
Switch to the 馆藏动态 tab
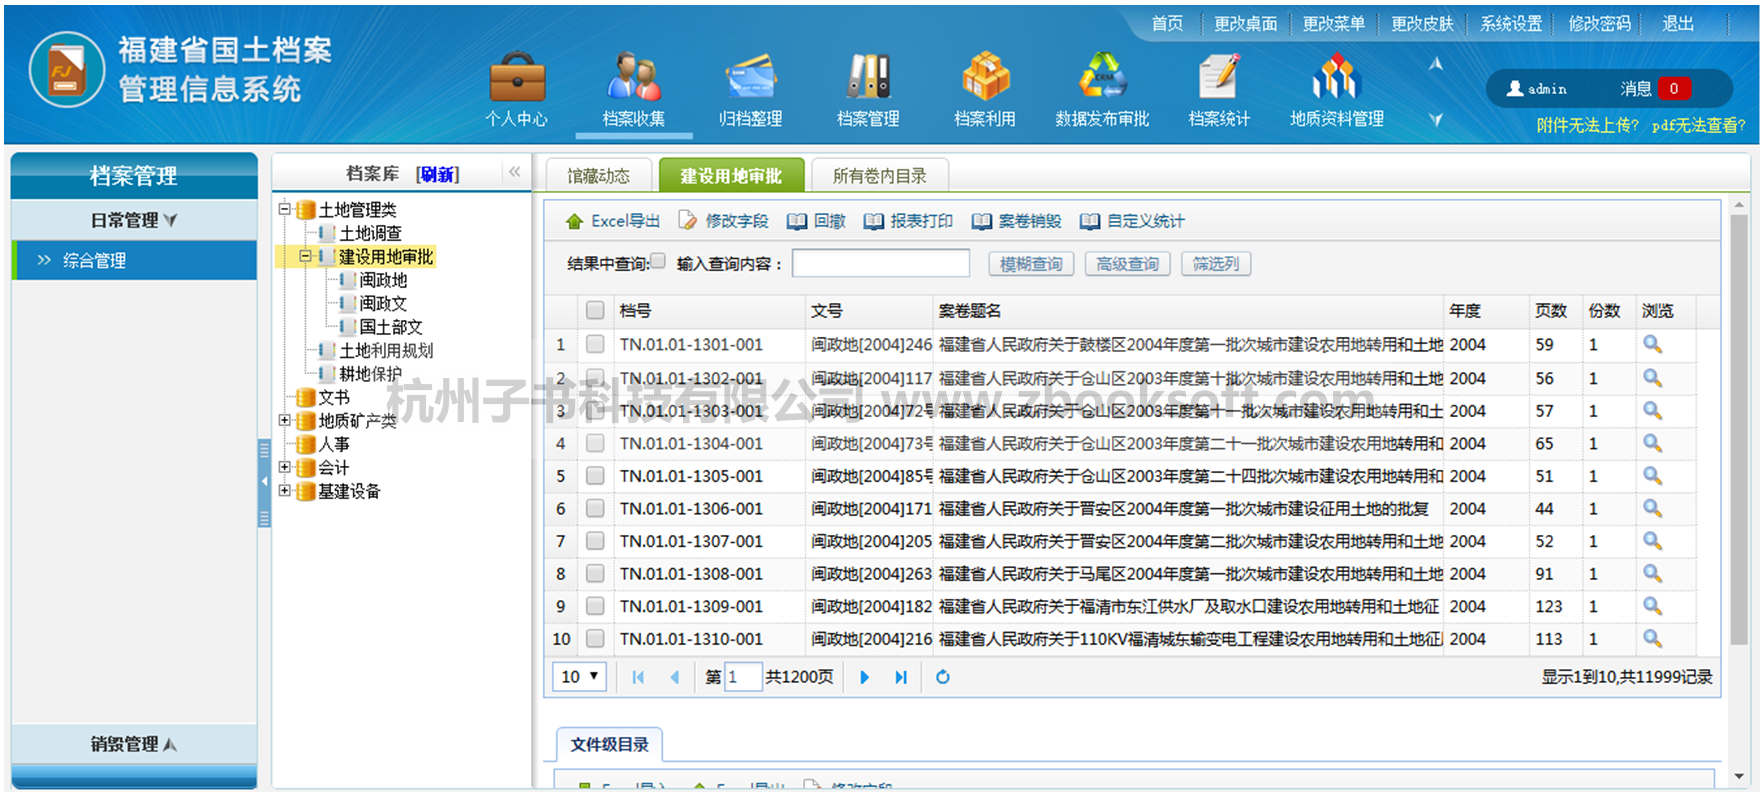(599, 176)
